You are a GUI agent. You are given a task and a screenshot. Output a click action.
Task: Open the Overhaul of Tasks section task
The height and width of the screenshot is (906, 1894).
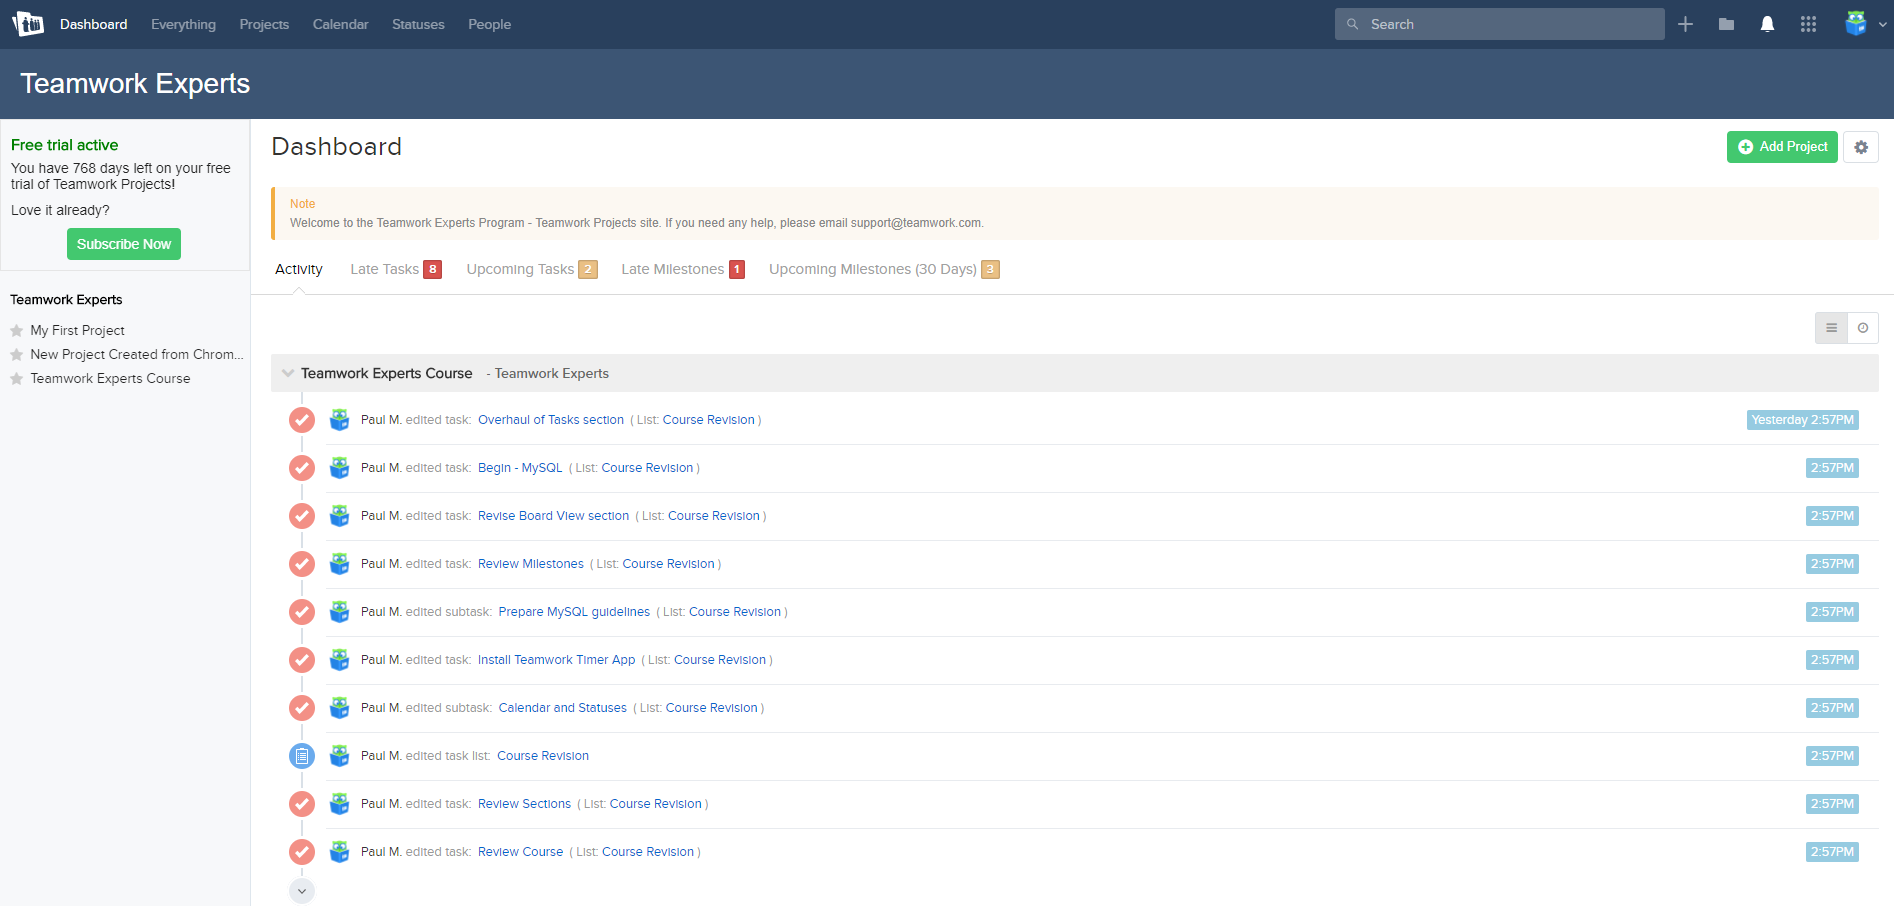point(551,420)
